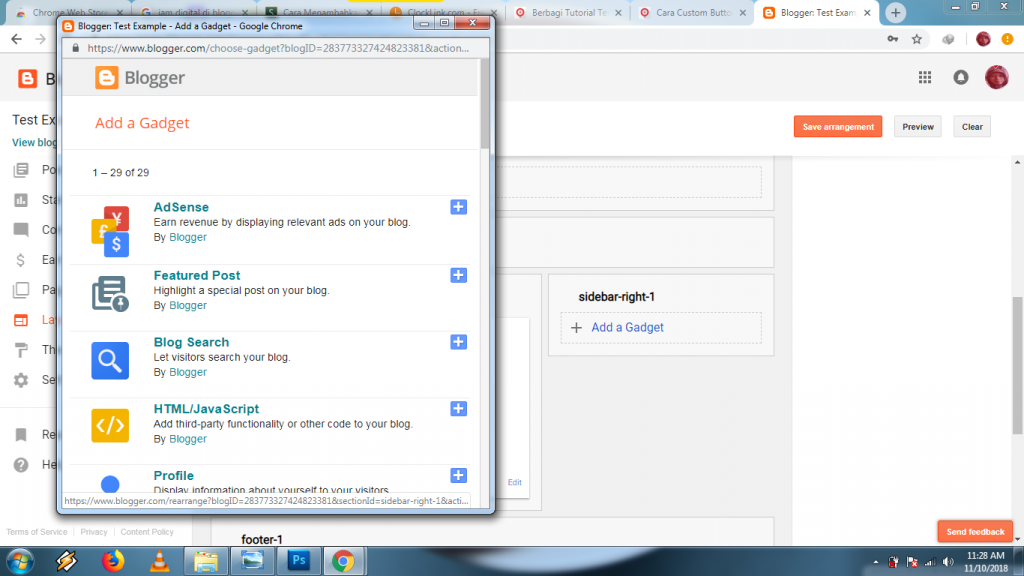Open the Theme paint roller icon in the sidebar
This screenshot has height=576, width=1024.
tap(21, 350)
